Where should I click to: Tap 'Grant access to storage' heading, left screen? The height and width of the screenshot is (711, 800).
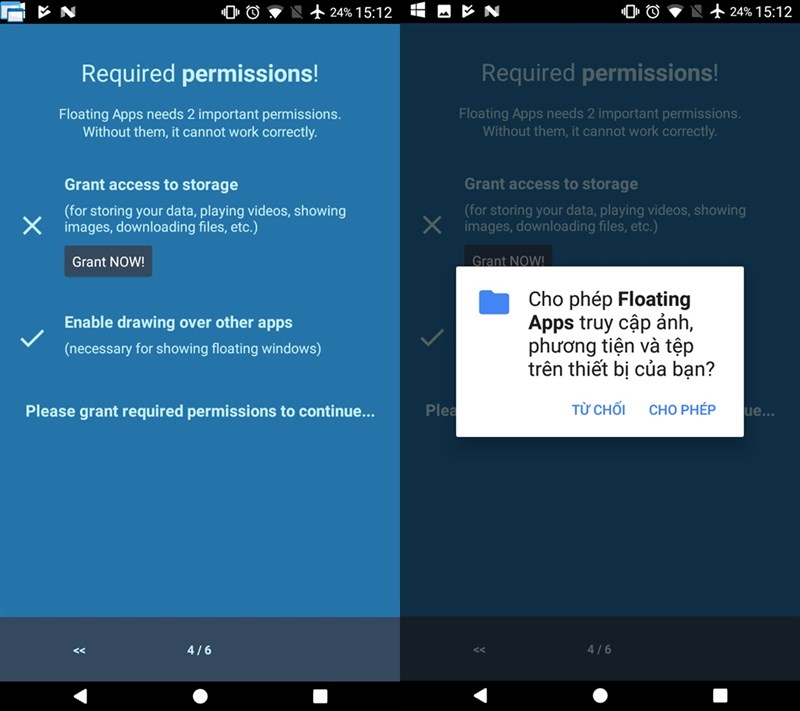(x=151, y=184)
